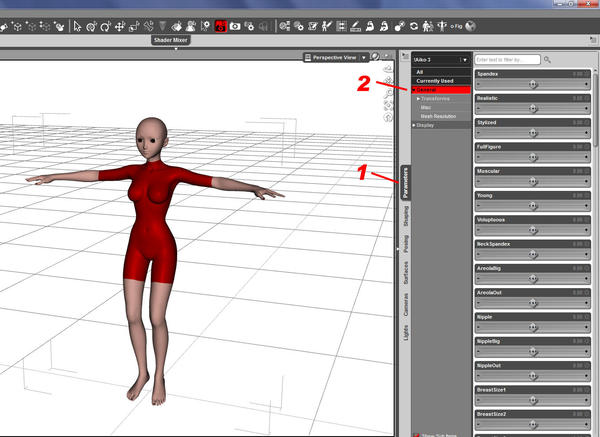Click the BreastSize1 slider handle
This screenshot has width=600, height=437.
tap(533, 400)
